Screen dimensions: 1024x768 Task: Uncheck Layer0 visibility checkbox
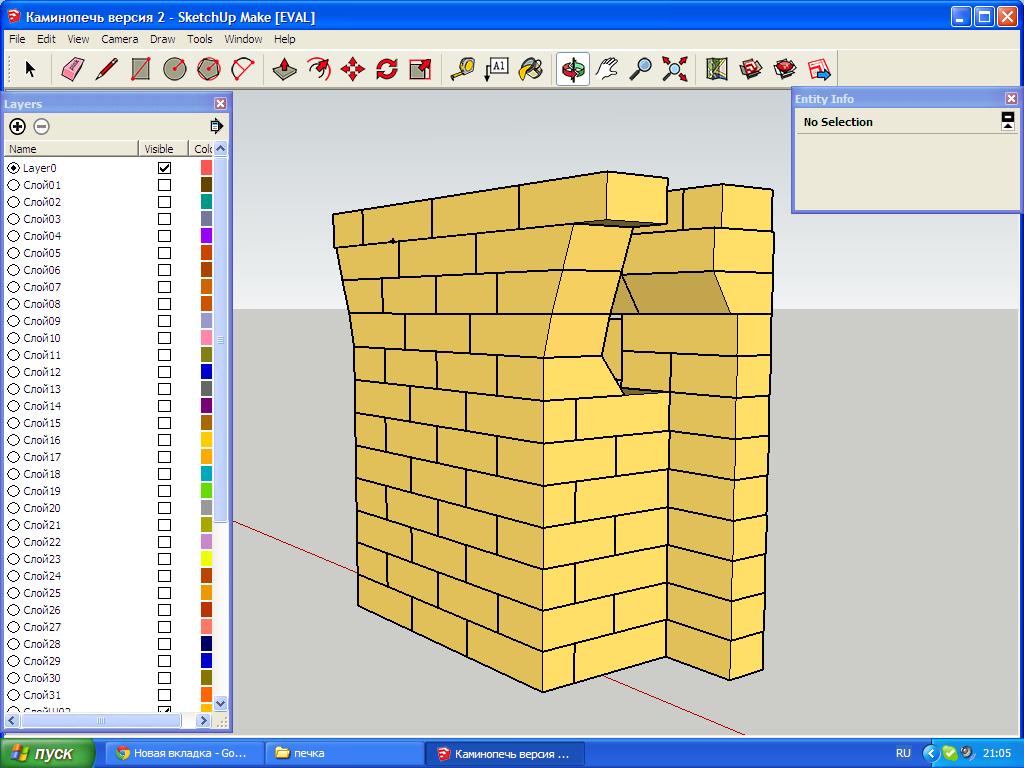[164, 168]
